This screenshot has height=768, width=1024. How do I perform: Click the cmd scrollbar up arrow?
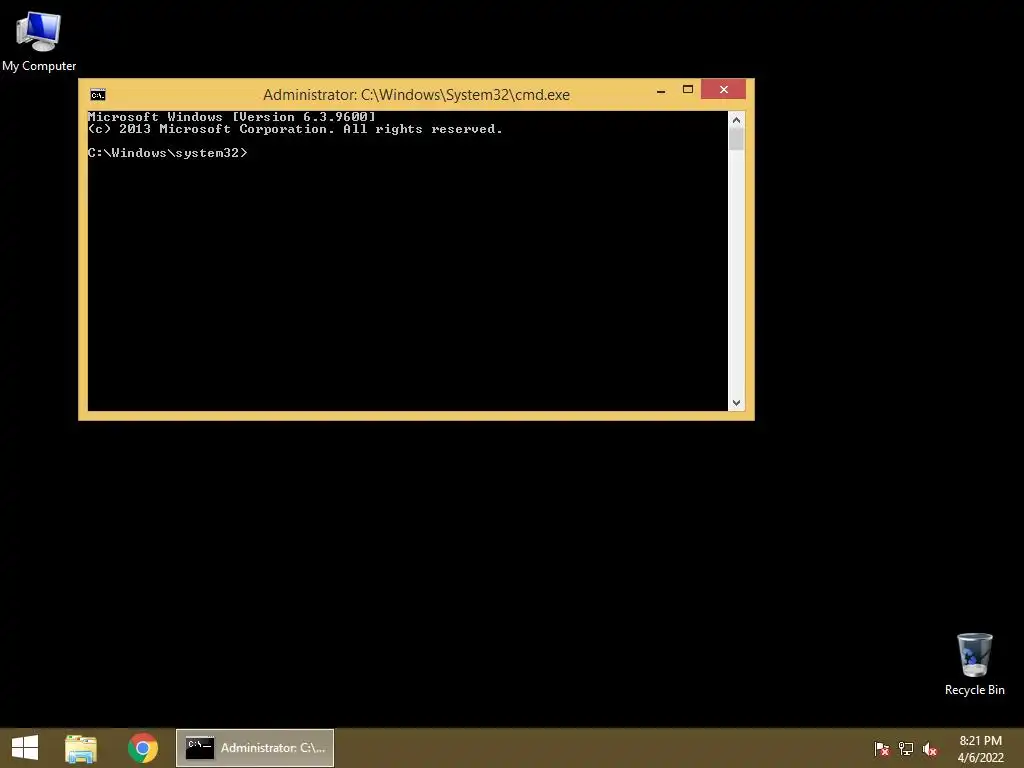[x=737, y=120]
